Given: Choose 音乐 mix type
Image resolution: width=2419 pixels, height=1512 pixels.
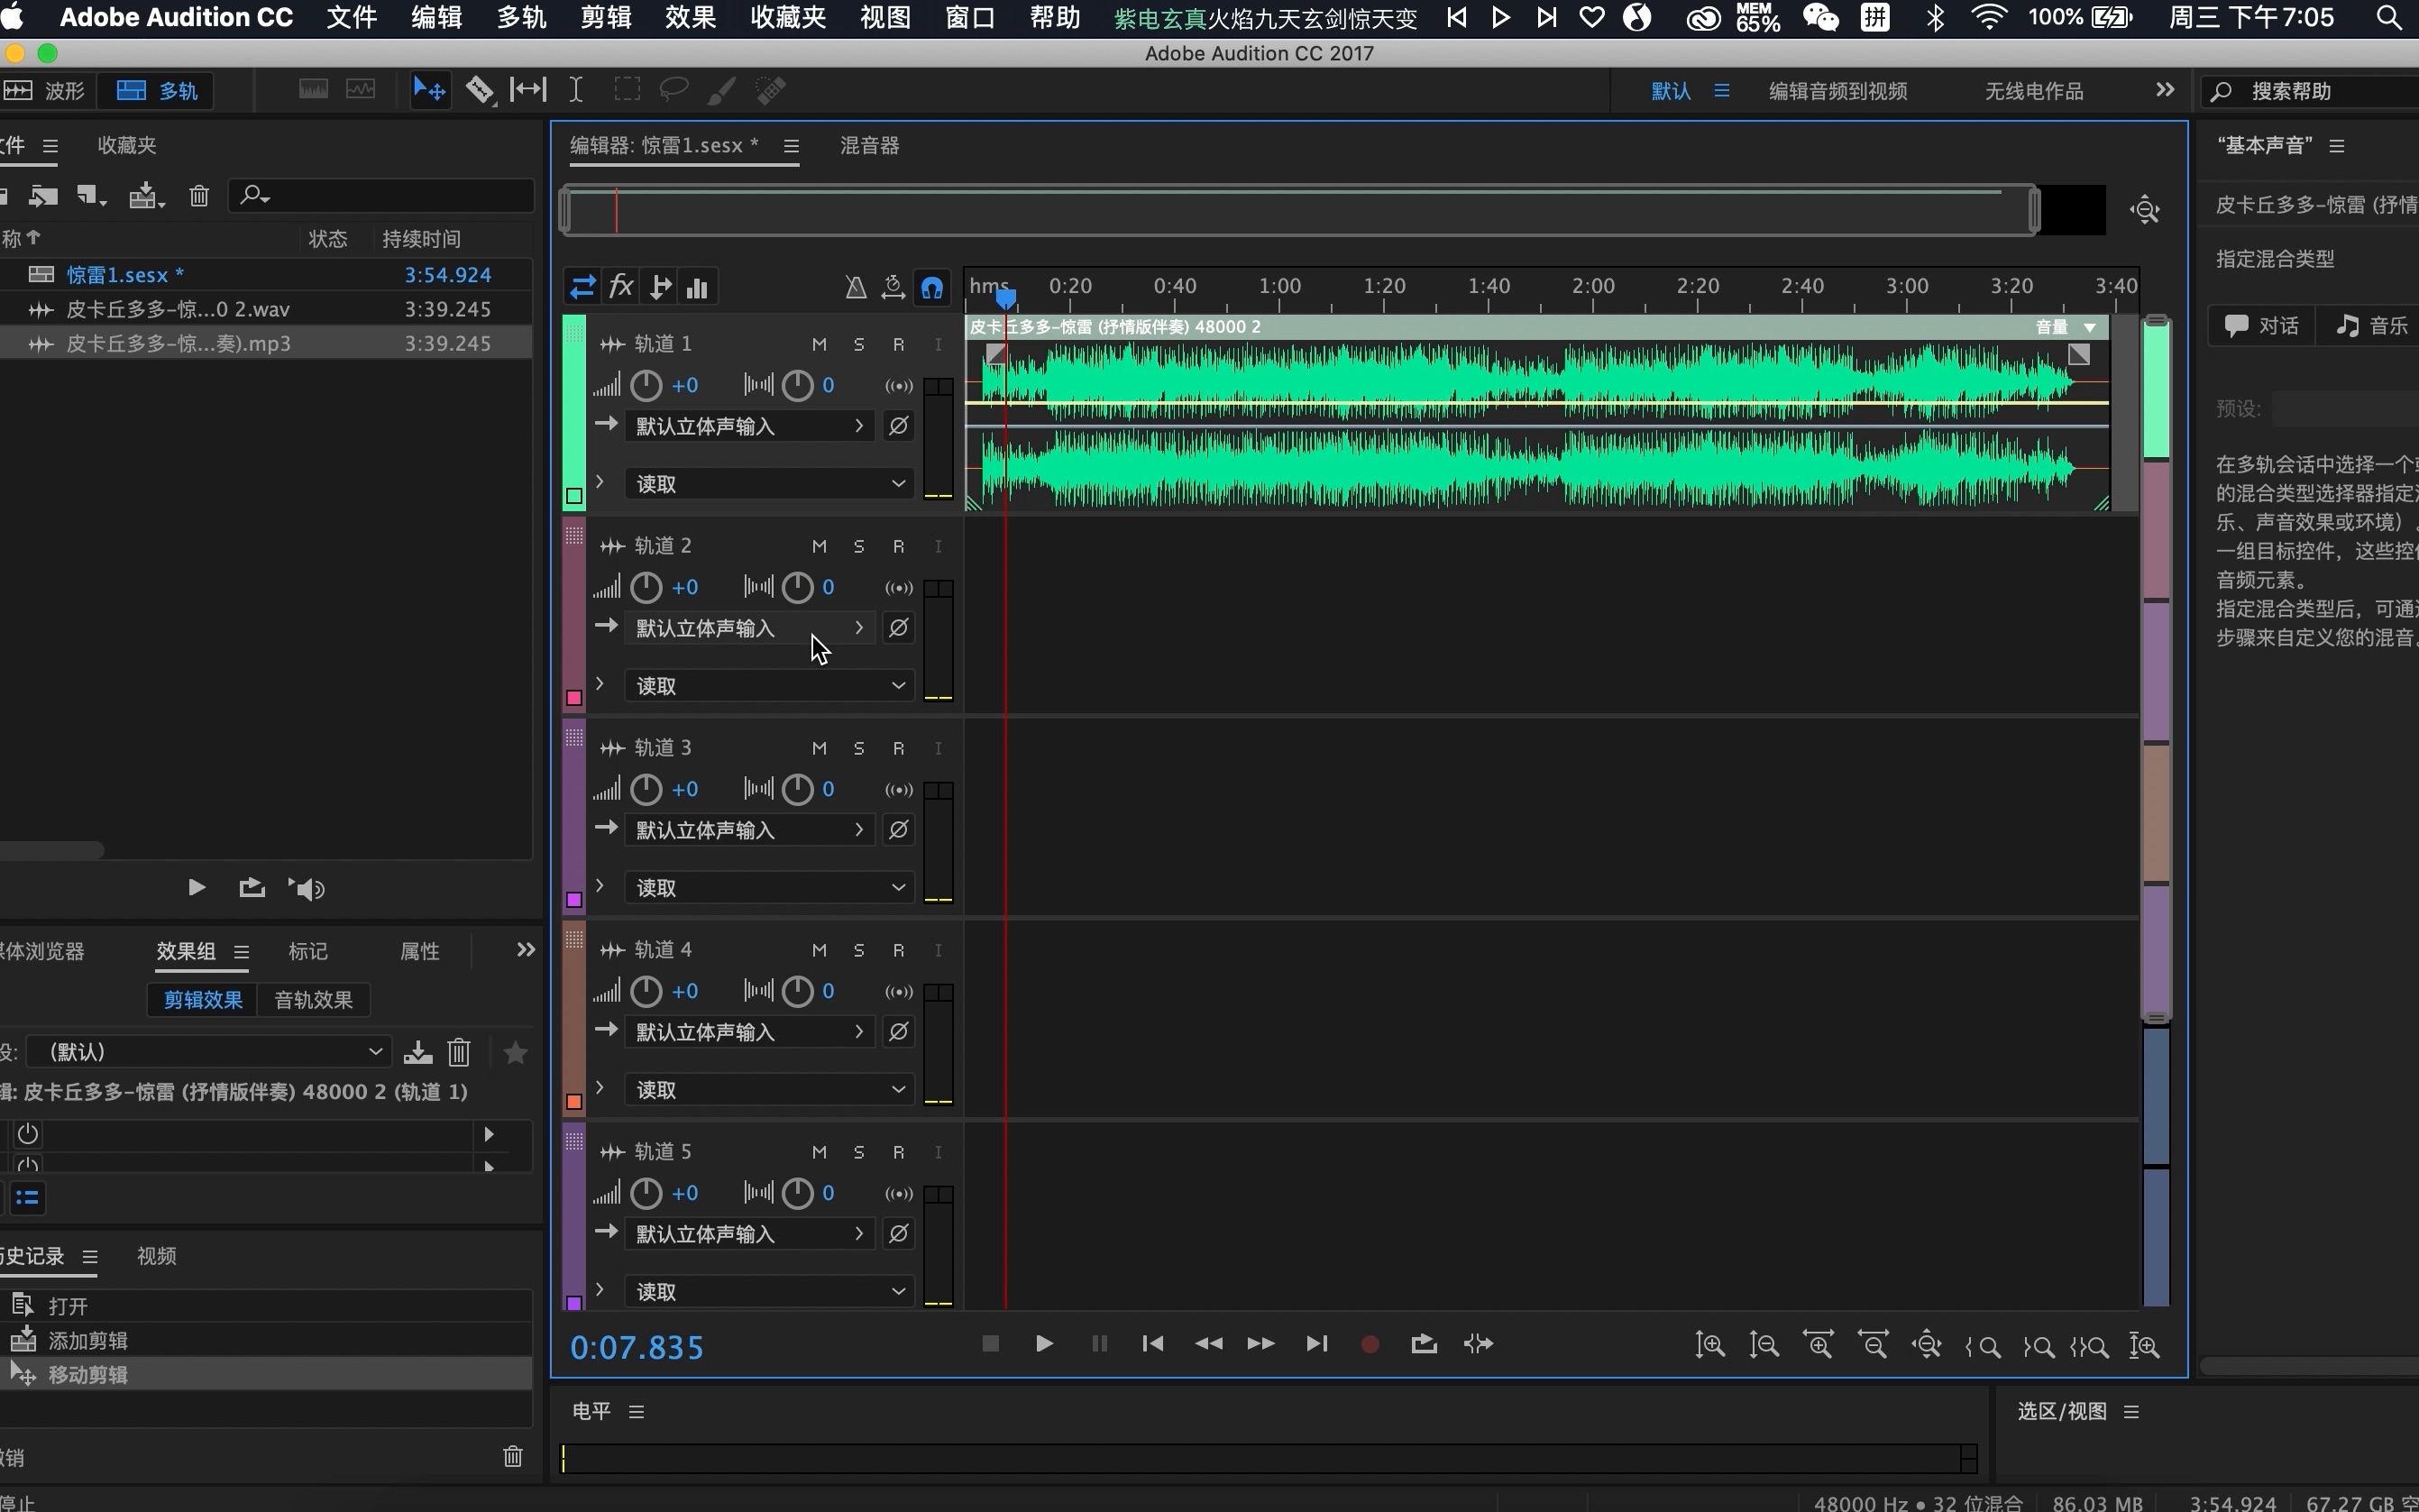Looking at the screenshot, I should [2372, 326].
